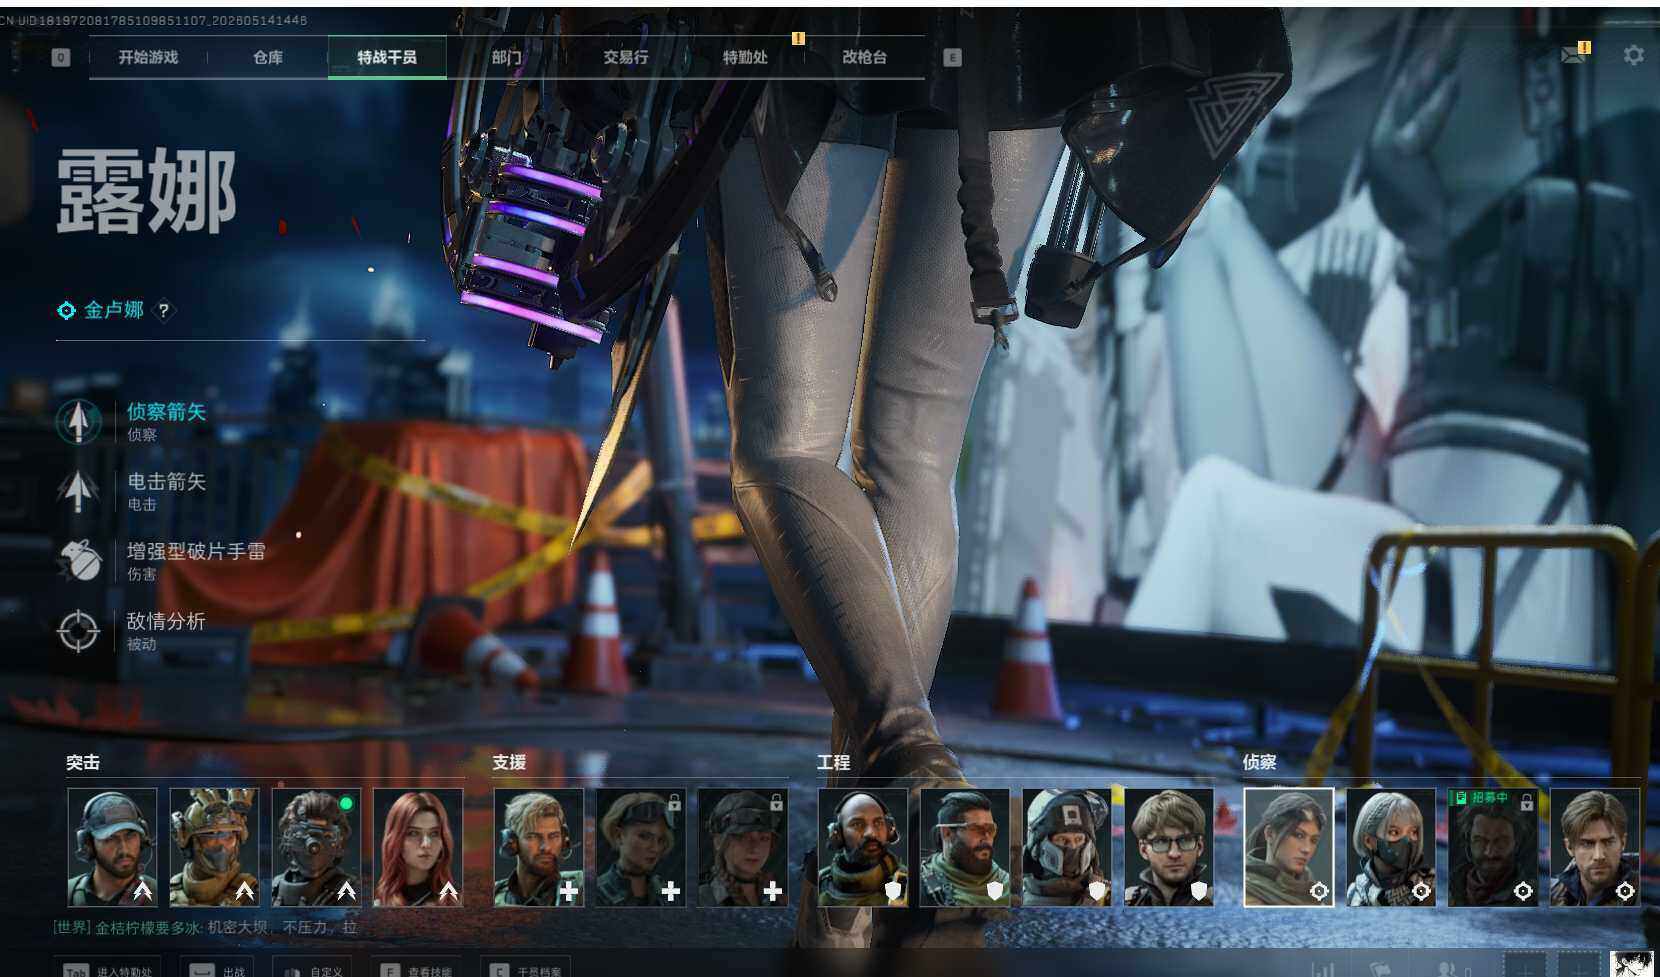
Task: Select the highlighted 露娜 recon operator portrait
Action: pyautogui.click(x=1289, y=847)
